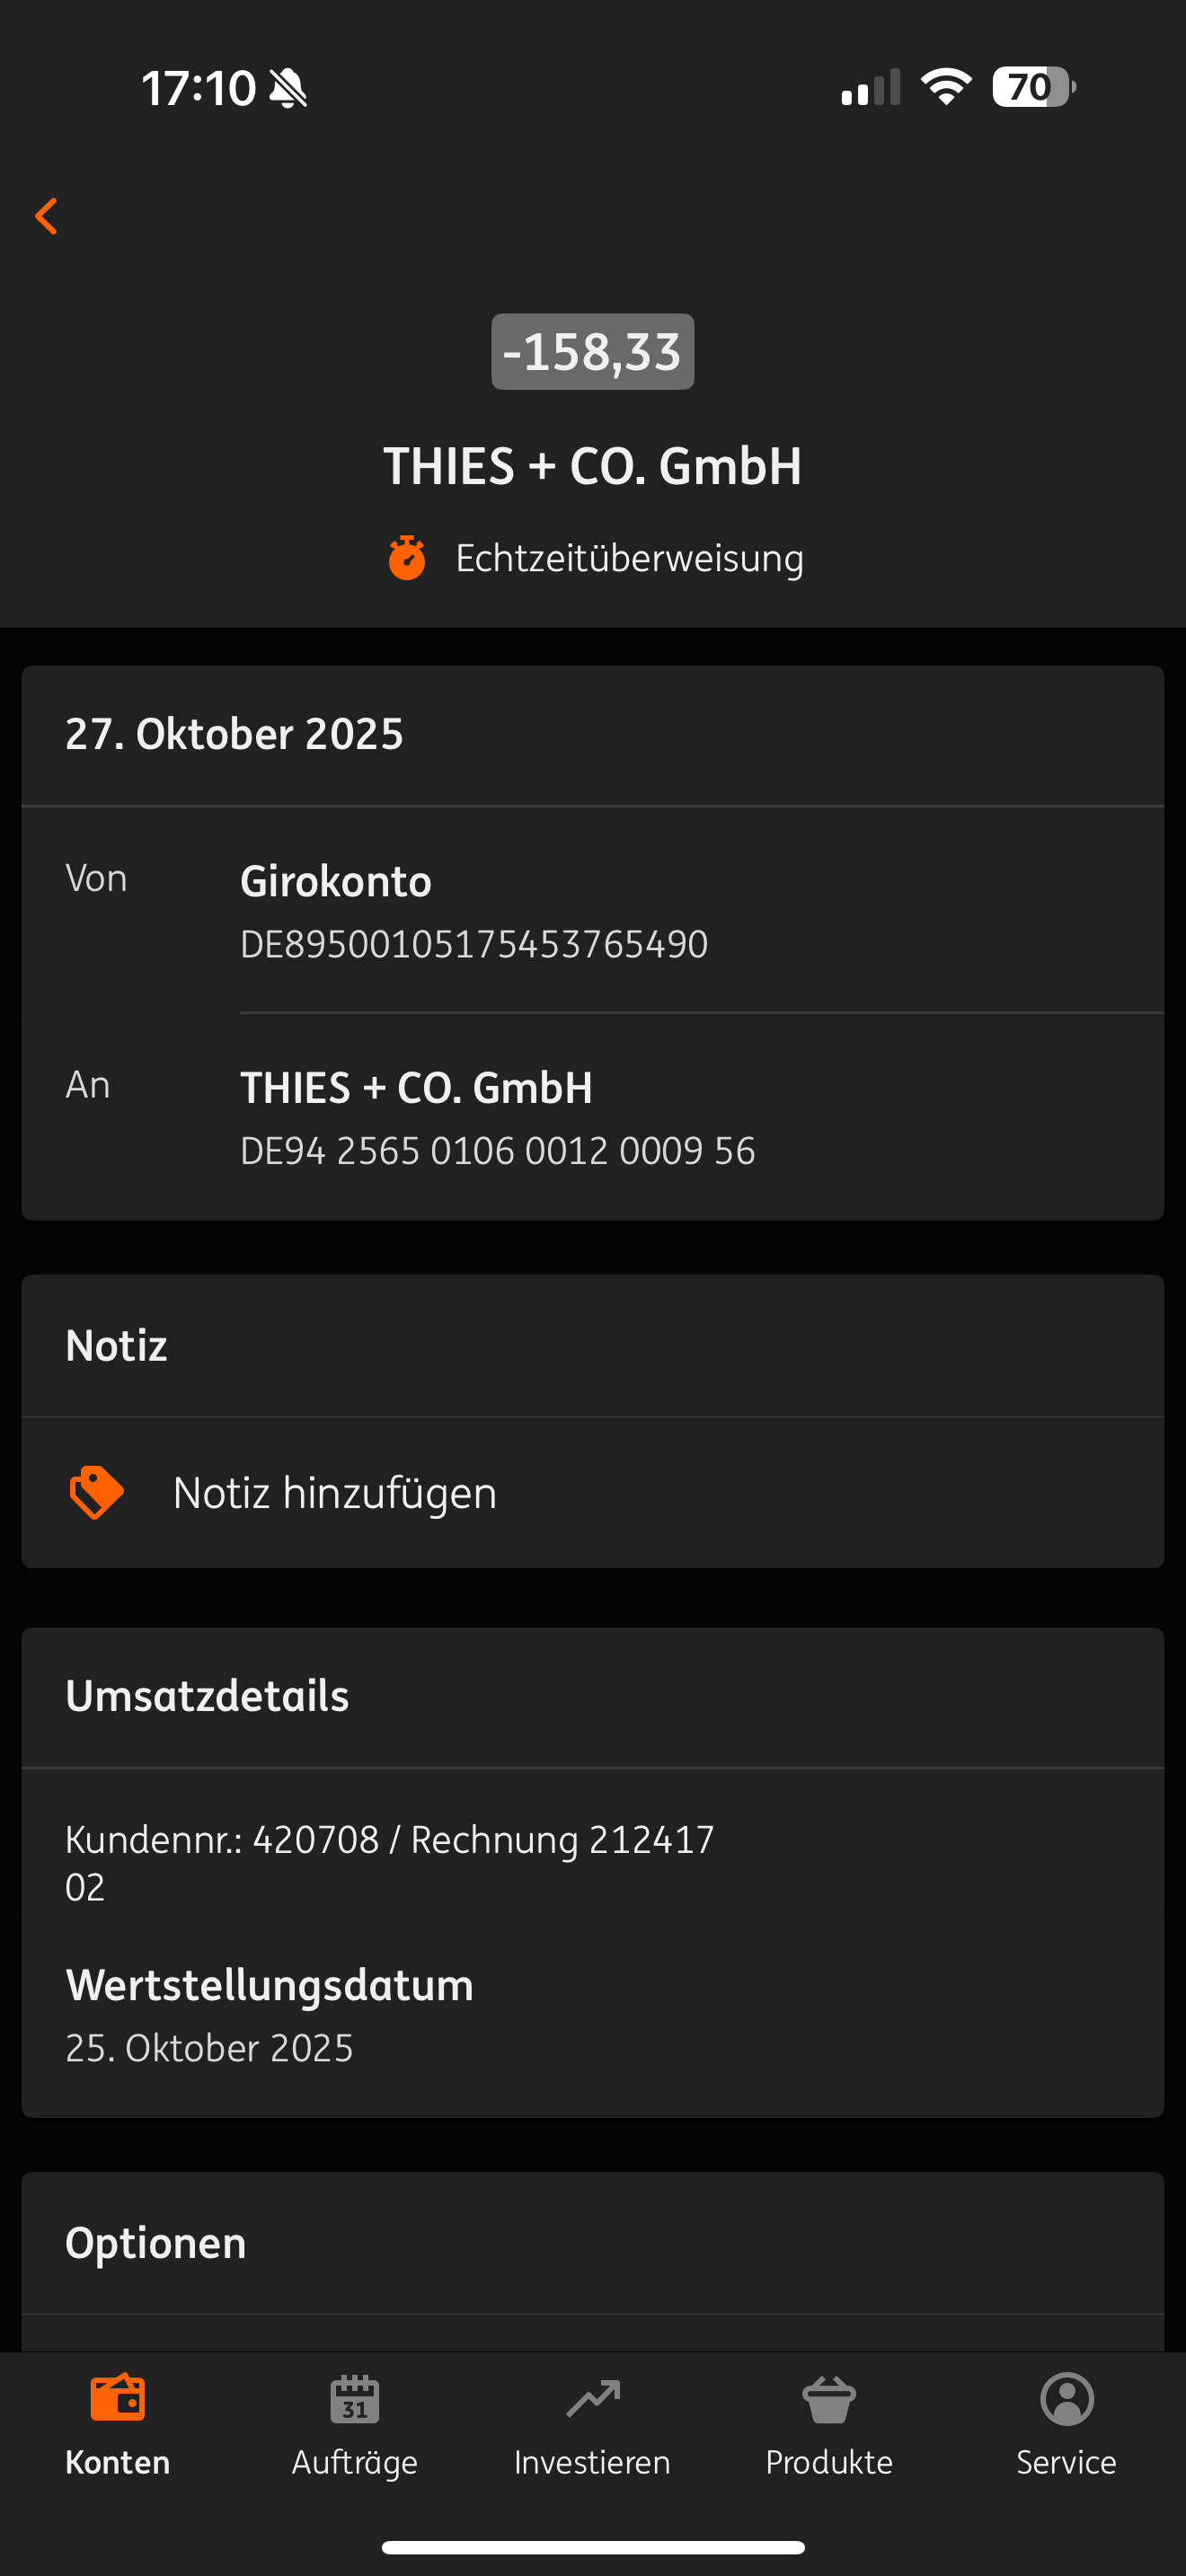Switch to the Investieren tab label
The width and height of the screenshot is (1186, 2576).
point(593,2462)
